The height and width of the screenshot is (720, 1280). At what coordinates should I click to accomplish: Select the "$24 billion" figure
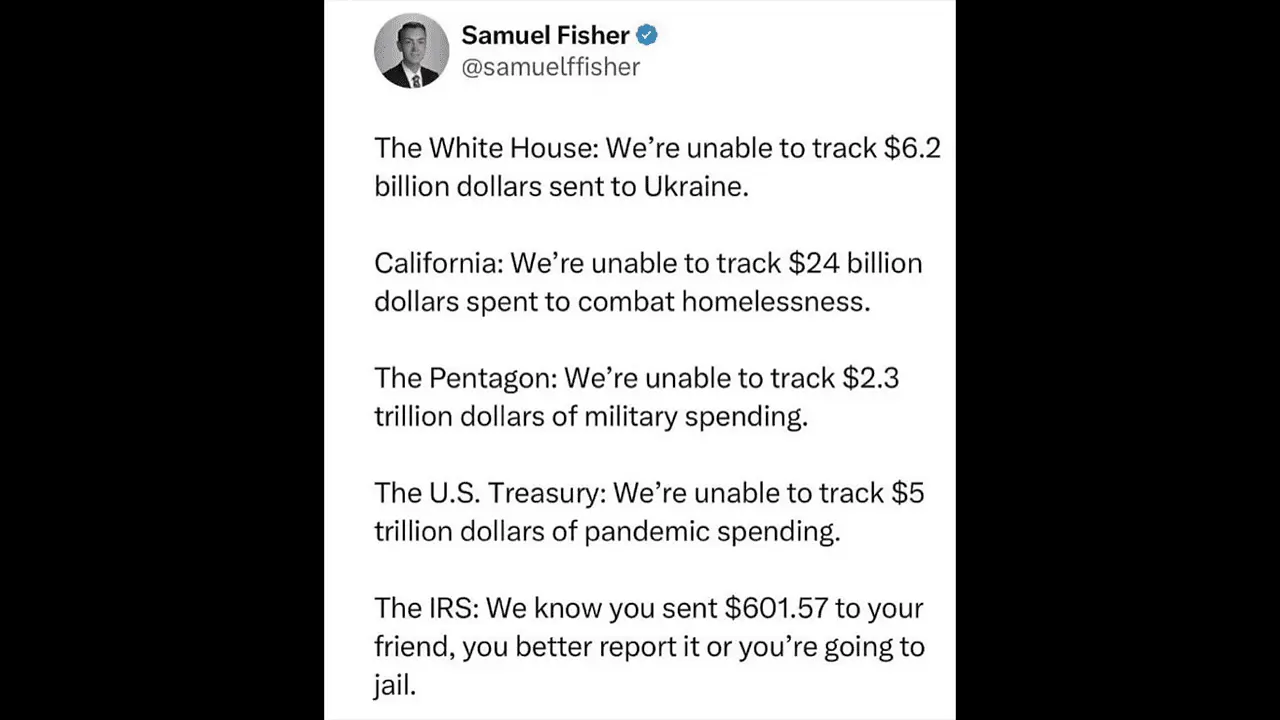tap(855, 263)
